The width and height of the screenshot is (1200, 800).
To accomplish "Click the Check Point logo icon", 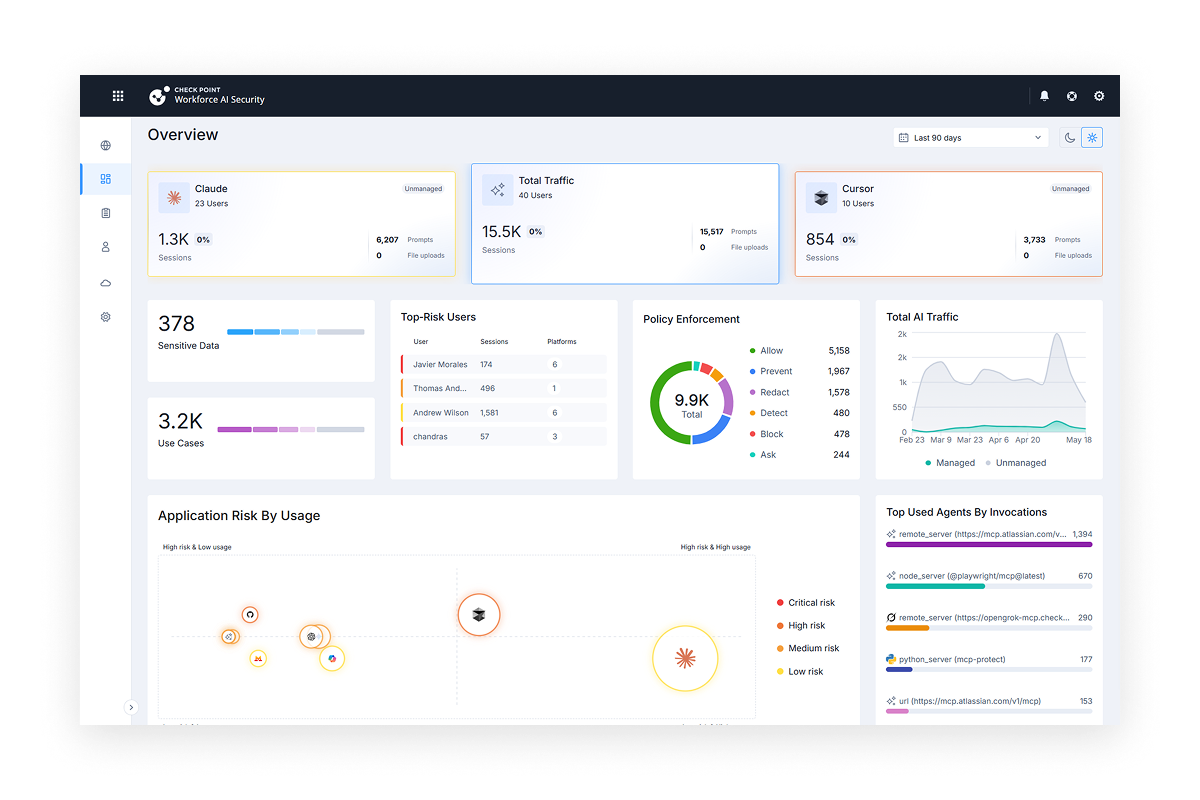I will 158,96.
